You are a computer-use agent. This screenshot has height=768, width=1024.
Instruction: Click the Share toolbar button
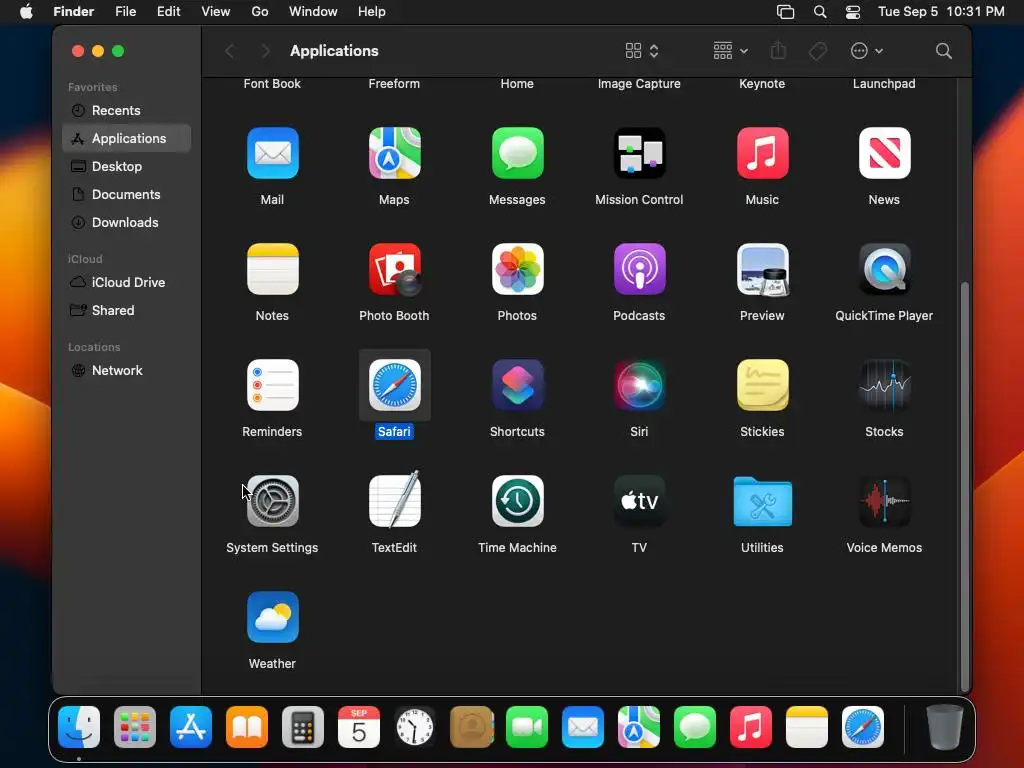point(778,51)
